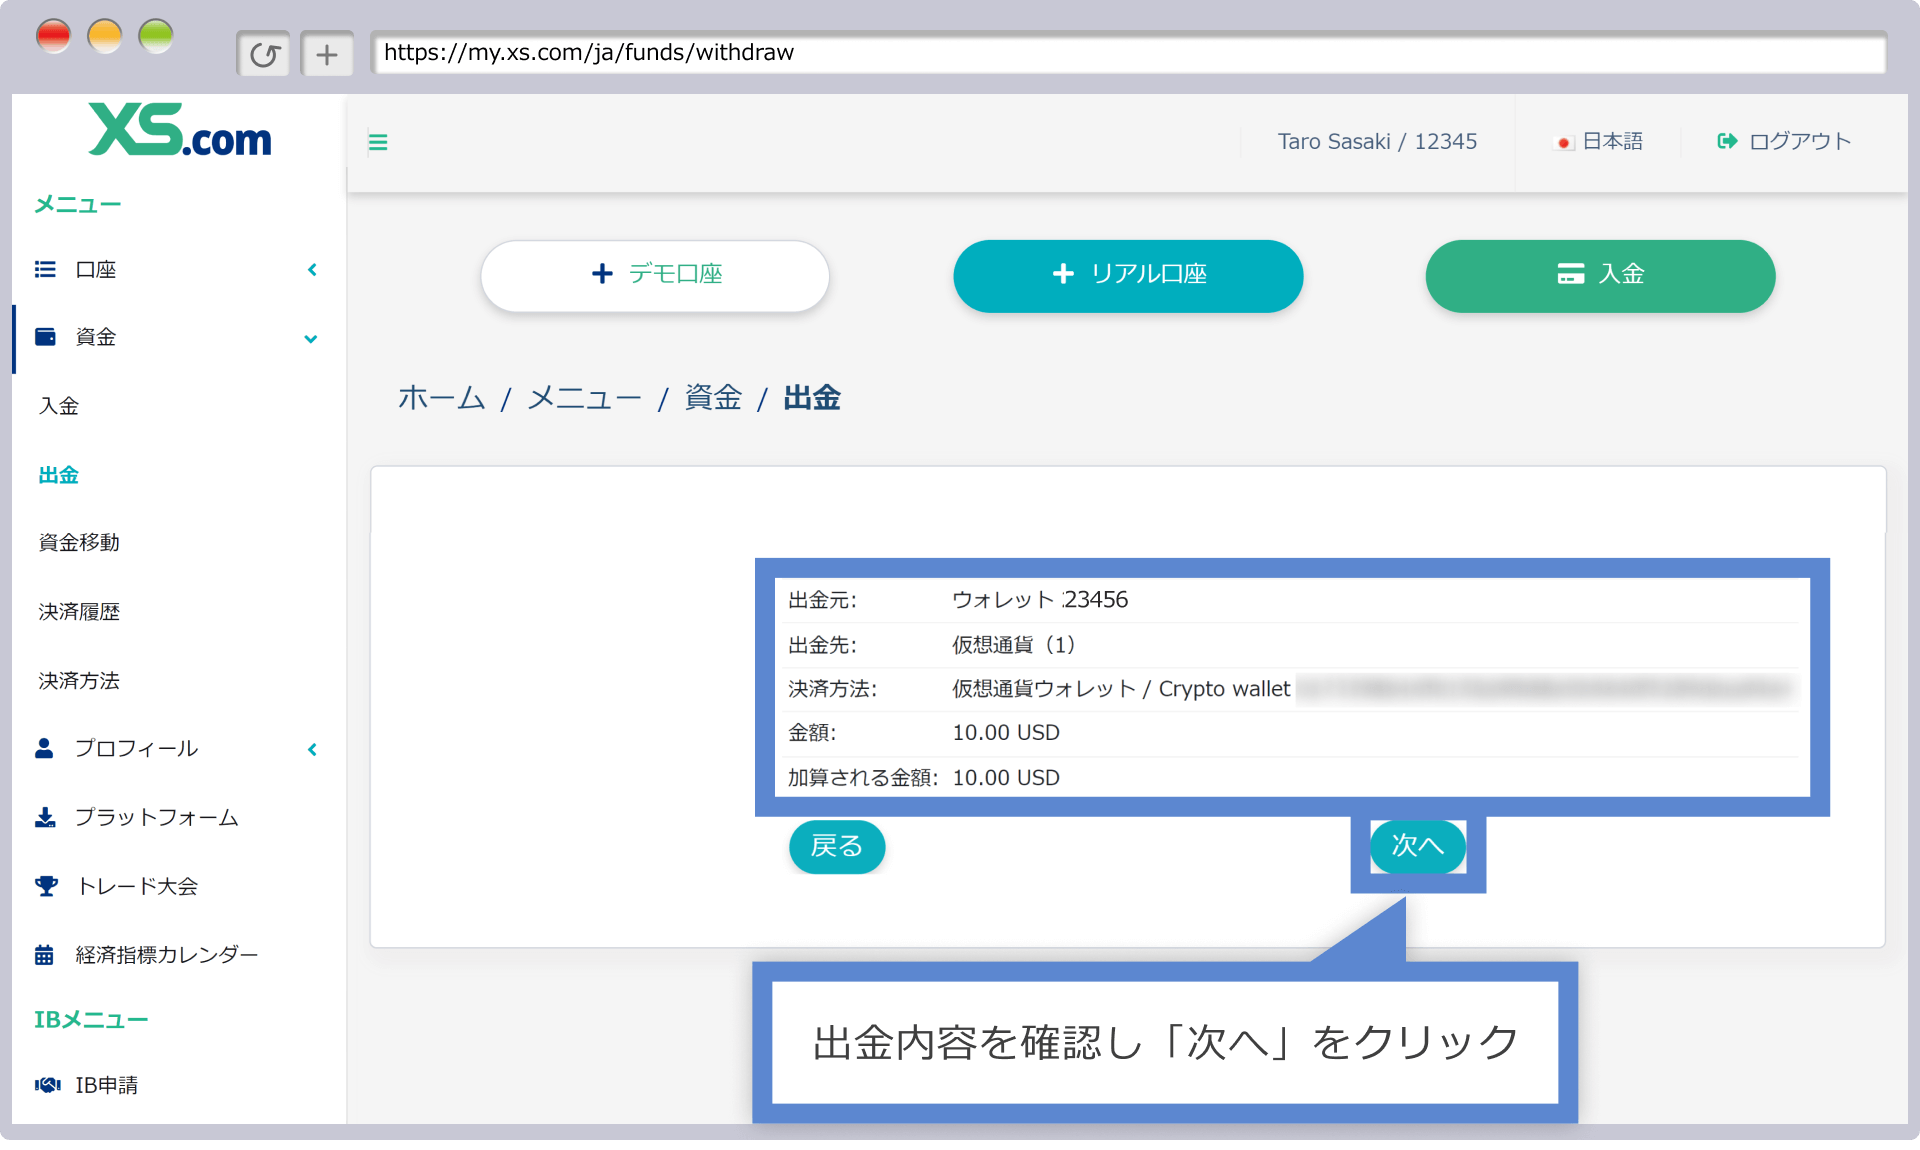Image resolution: width=1920 pixels, height=1150 pixels.
Task: Open a new tab with plus icon
Action: [327, 54]
